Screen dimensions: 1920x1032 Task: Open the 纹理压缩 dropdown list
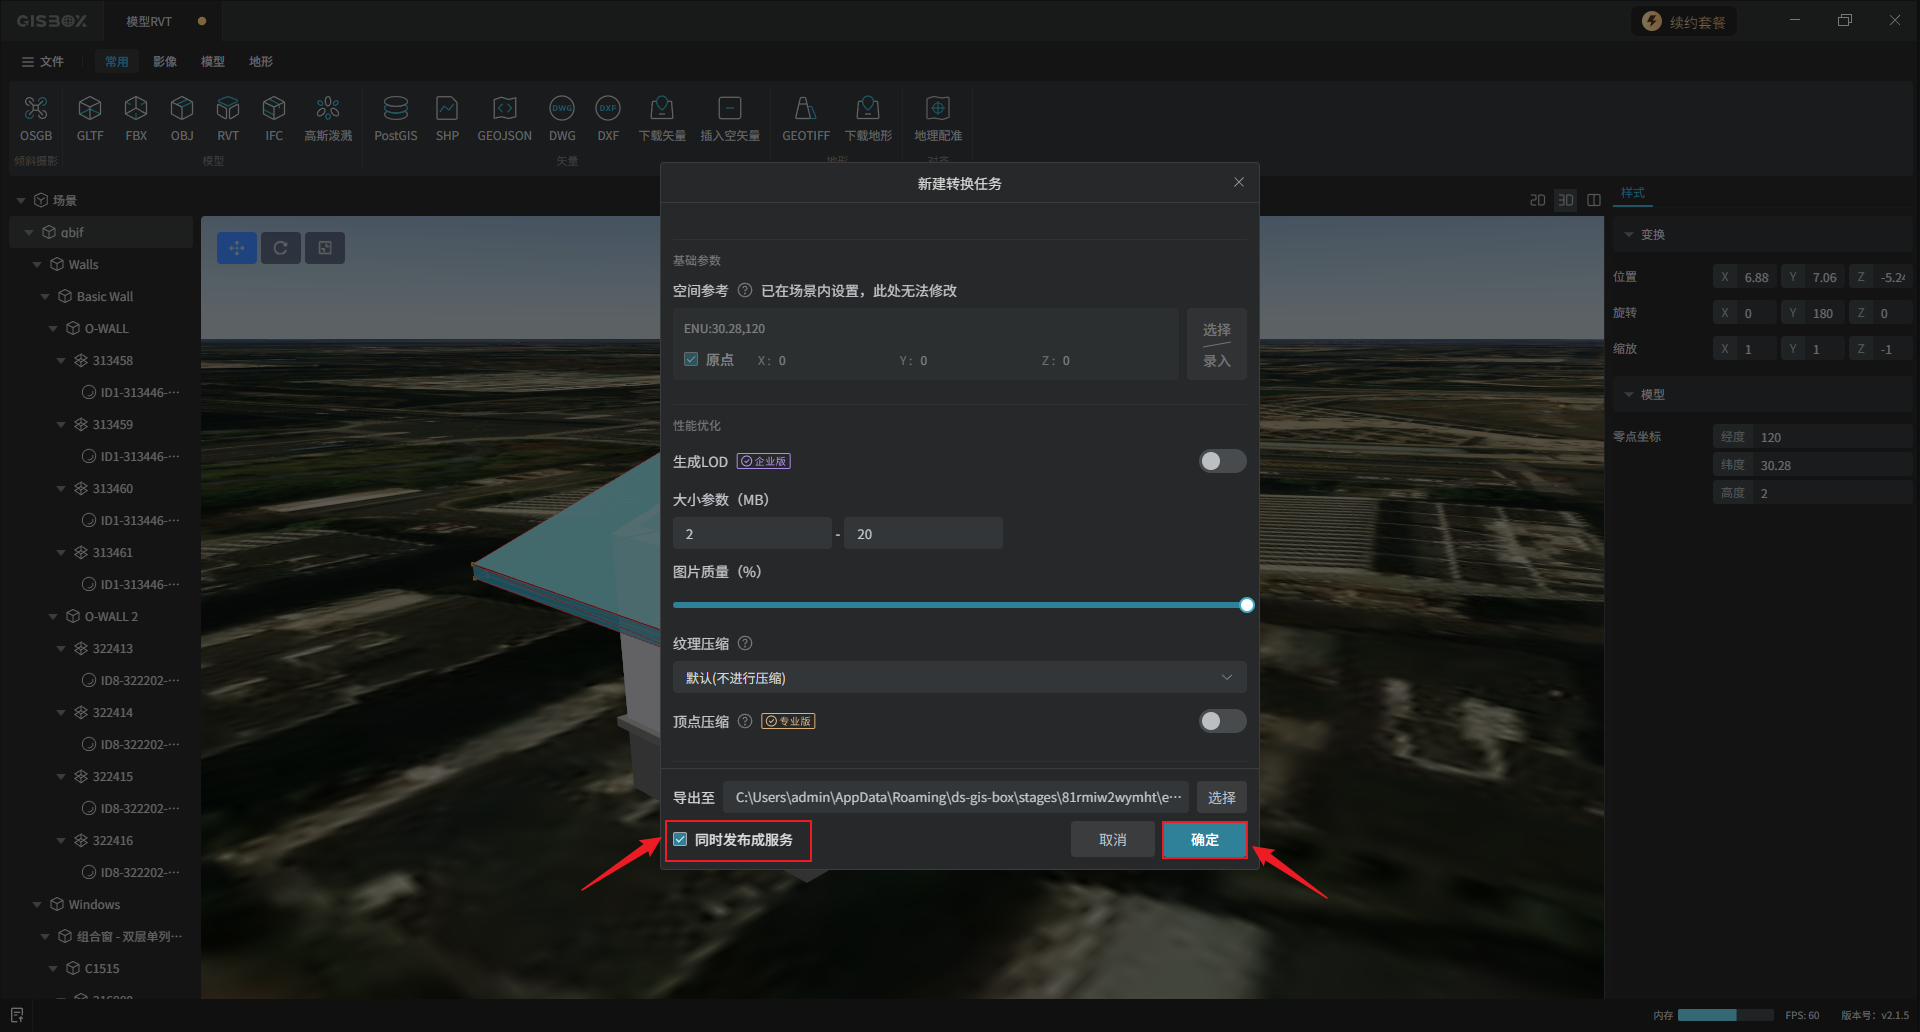coord(958,678)
